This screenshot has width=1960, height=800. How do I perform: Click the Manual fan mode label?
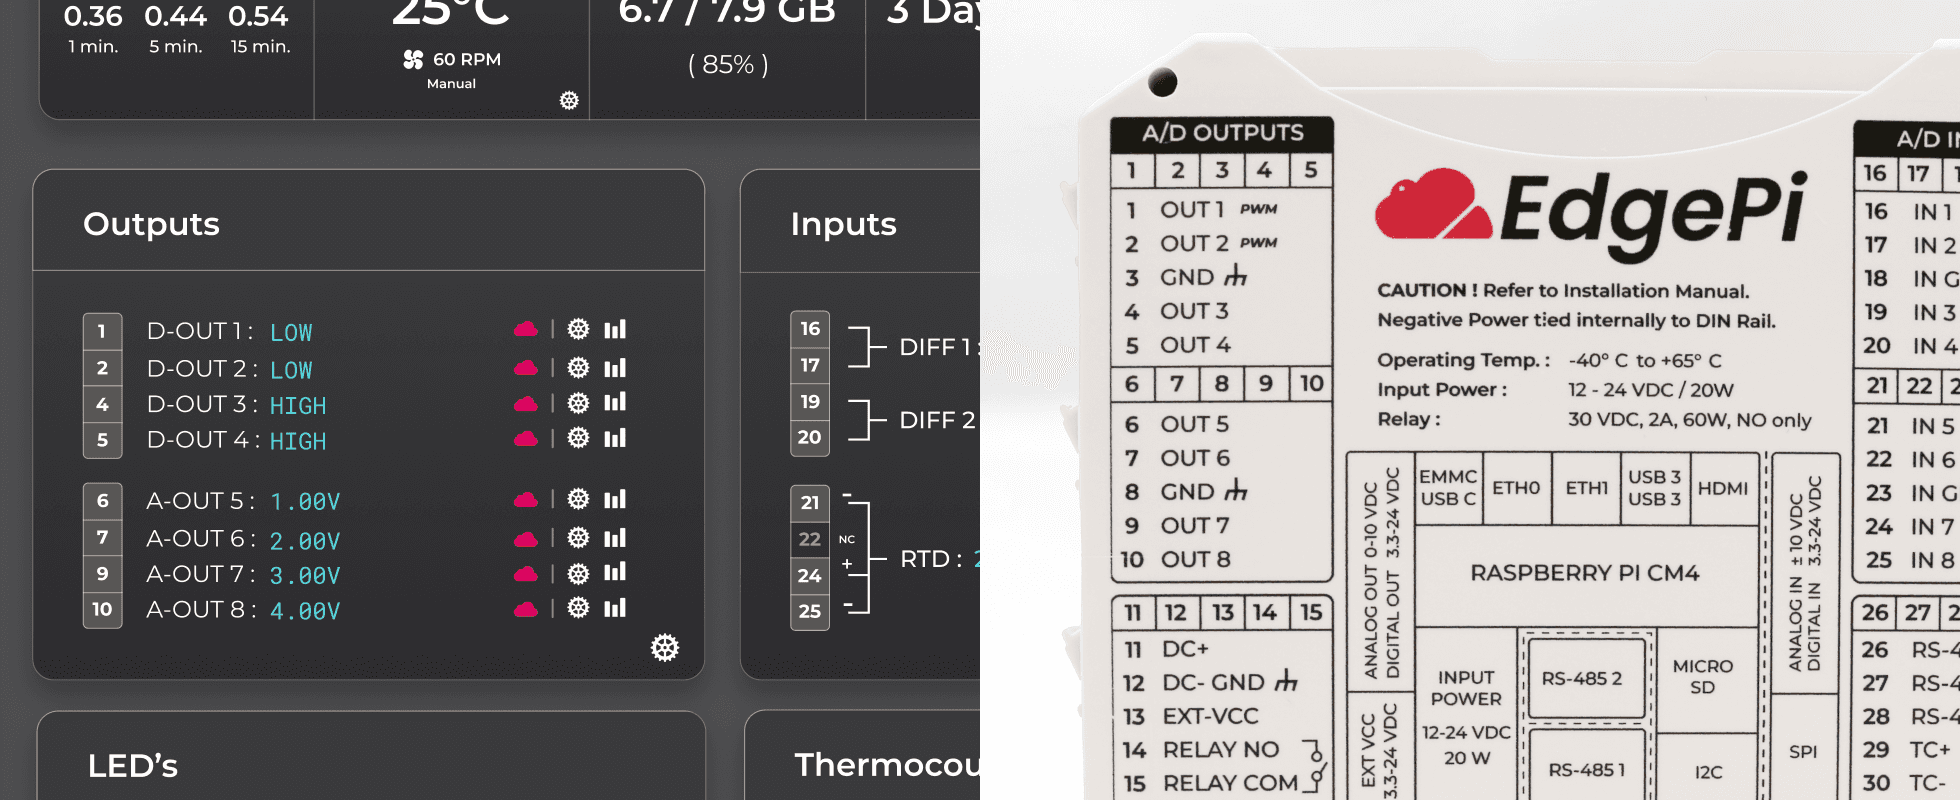(x=451, y=84)
